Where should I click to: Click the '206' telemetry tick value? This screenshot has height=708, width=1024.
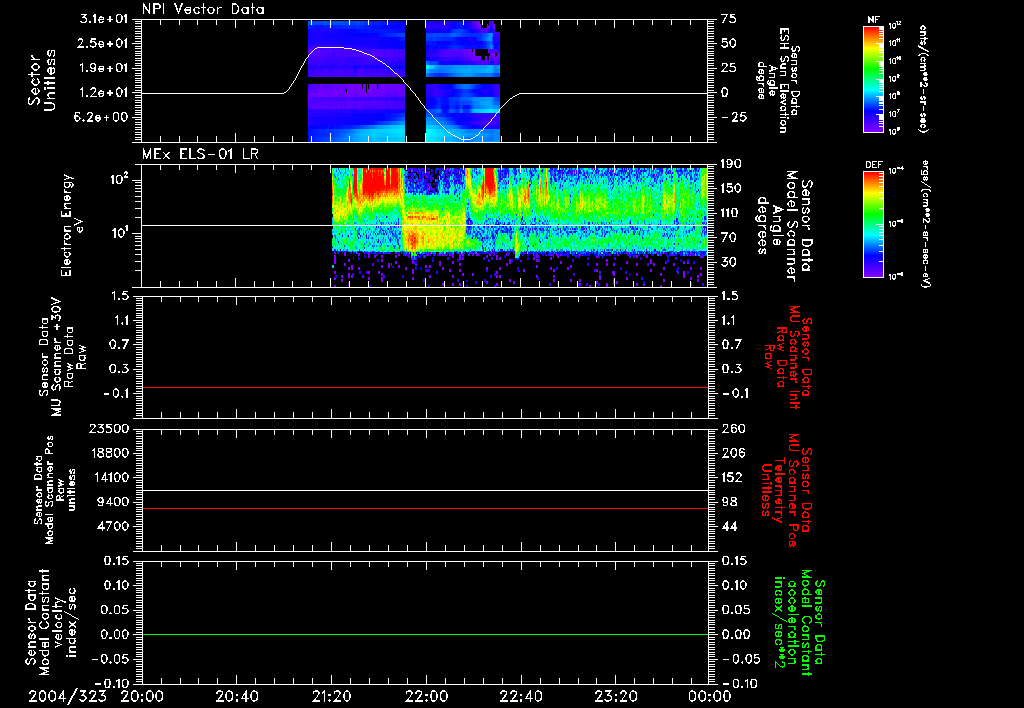pos(732,453)
